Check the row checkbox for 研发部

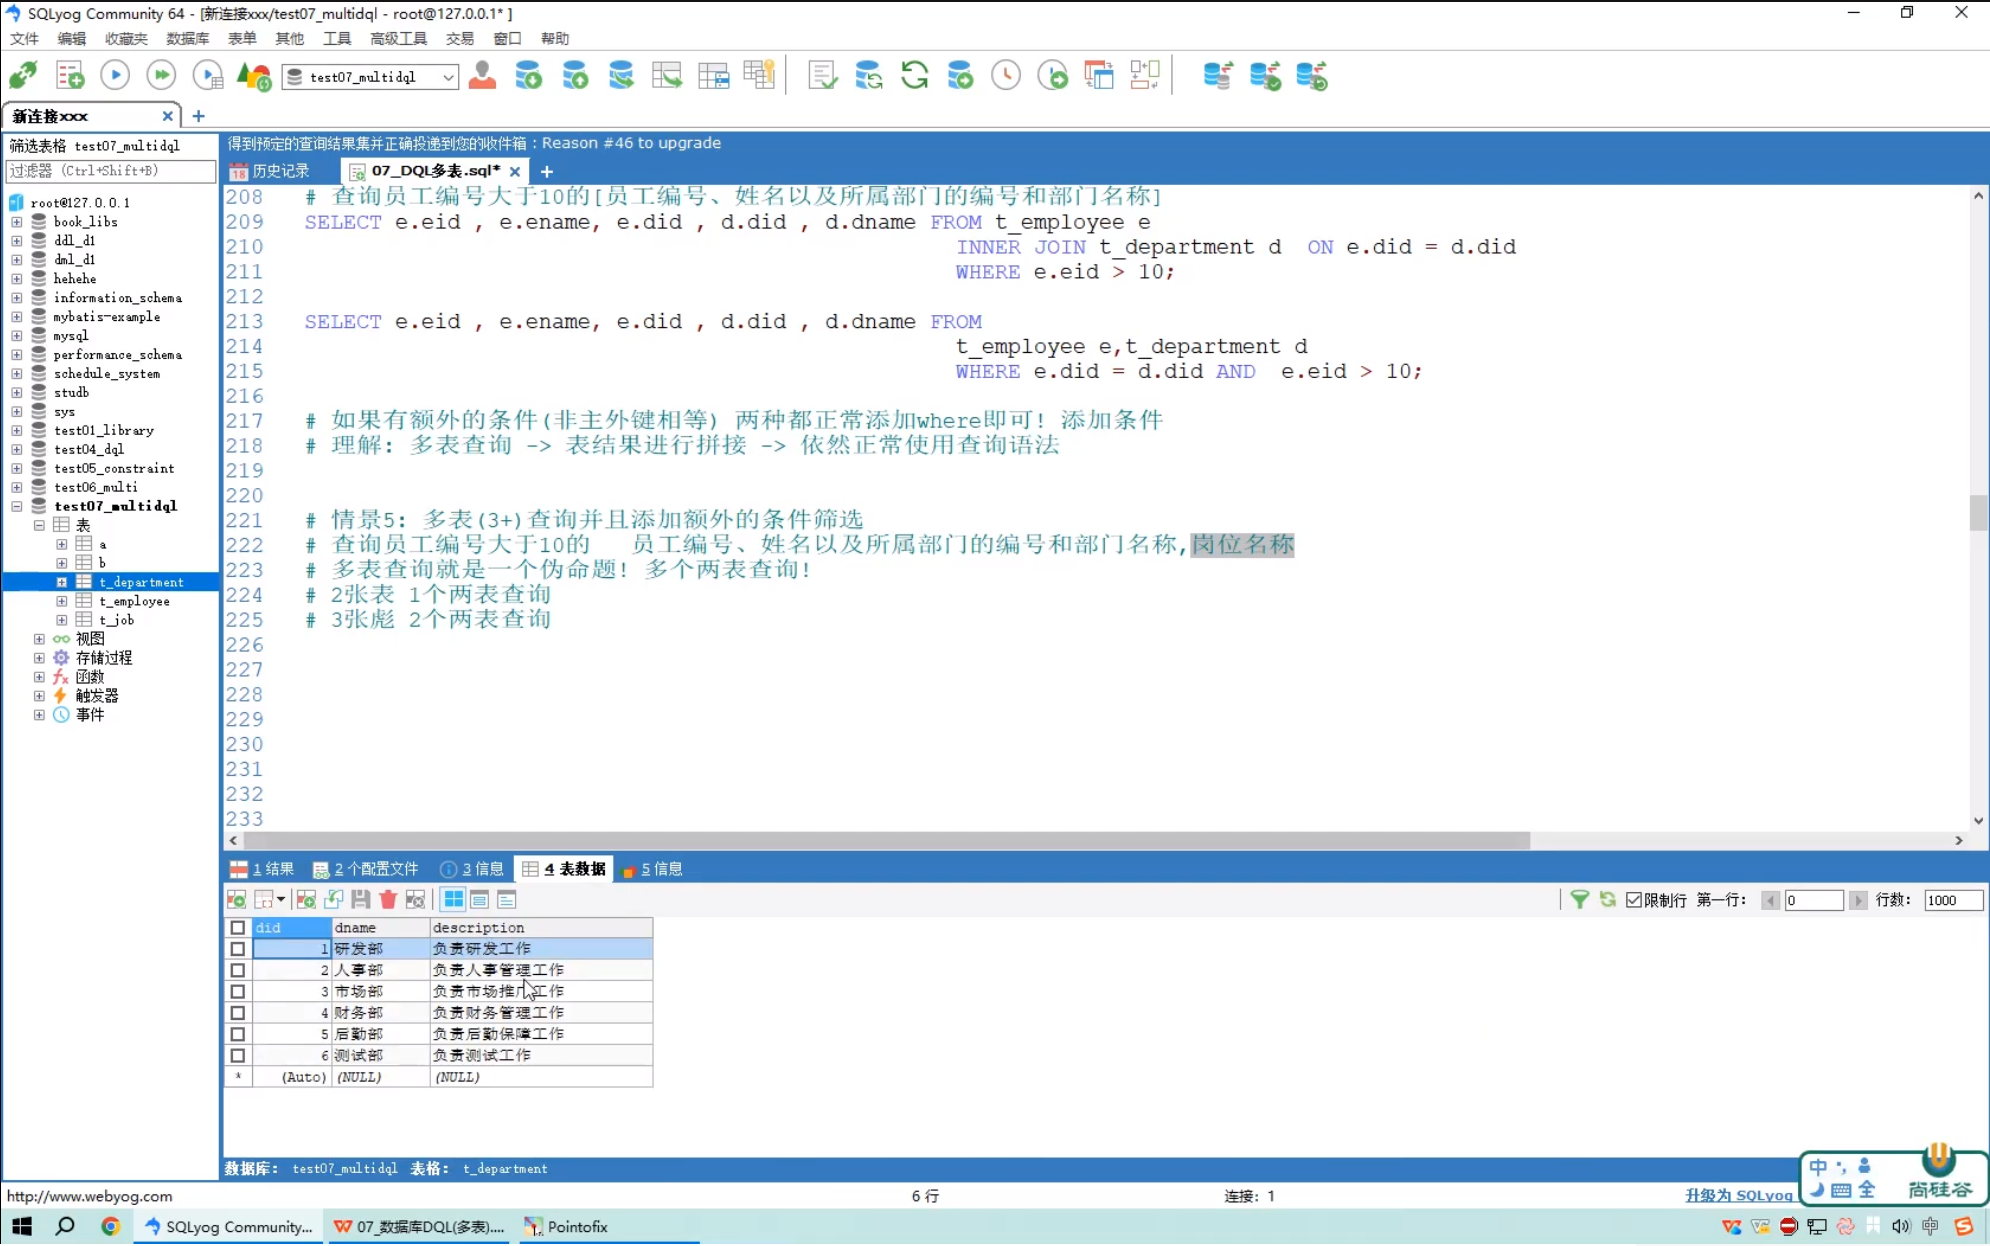(x=238, y=949)
